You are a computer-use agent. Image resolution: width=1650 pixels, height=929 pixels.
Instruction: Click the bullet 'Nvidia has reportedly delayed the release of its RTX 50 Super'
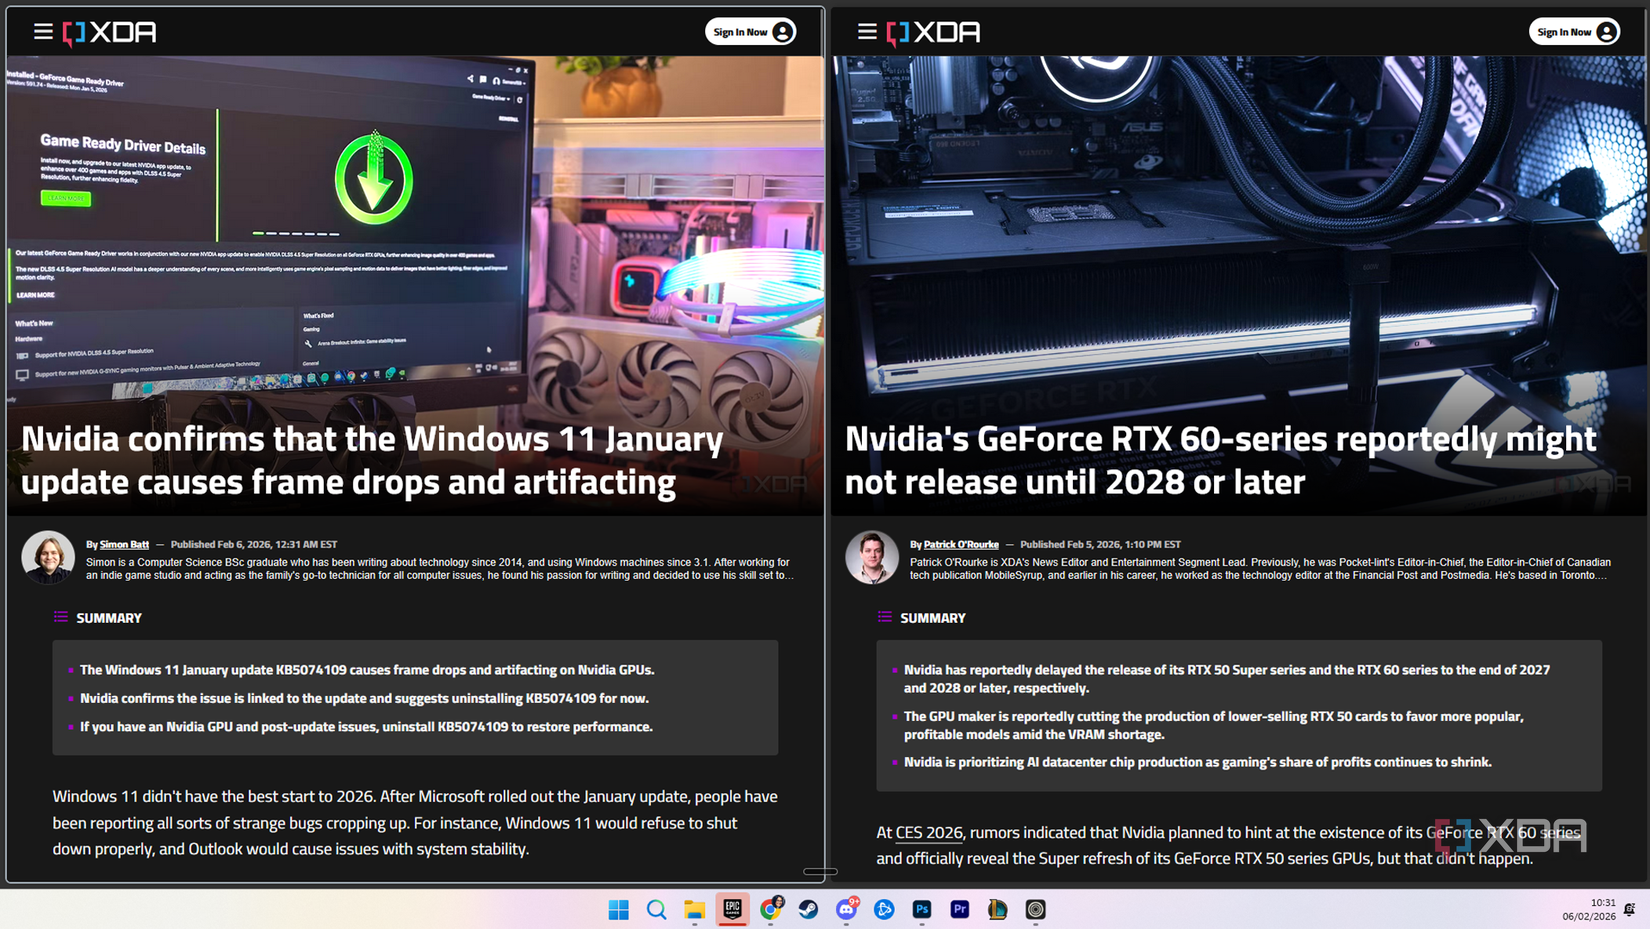(x=1227, y=679)
